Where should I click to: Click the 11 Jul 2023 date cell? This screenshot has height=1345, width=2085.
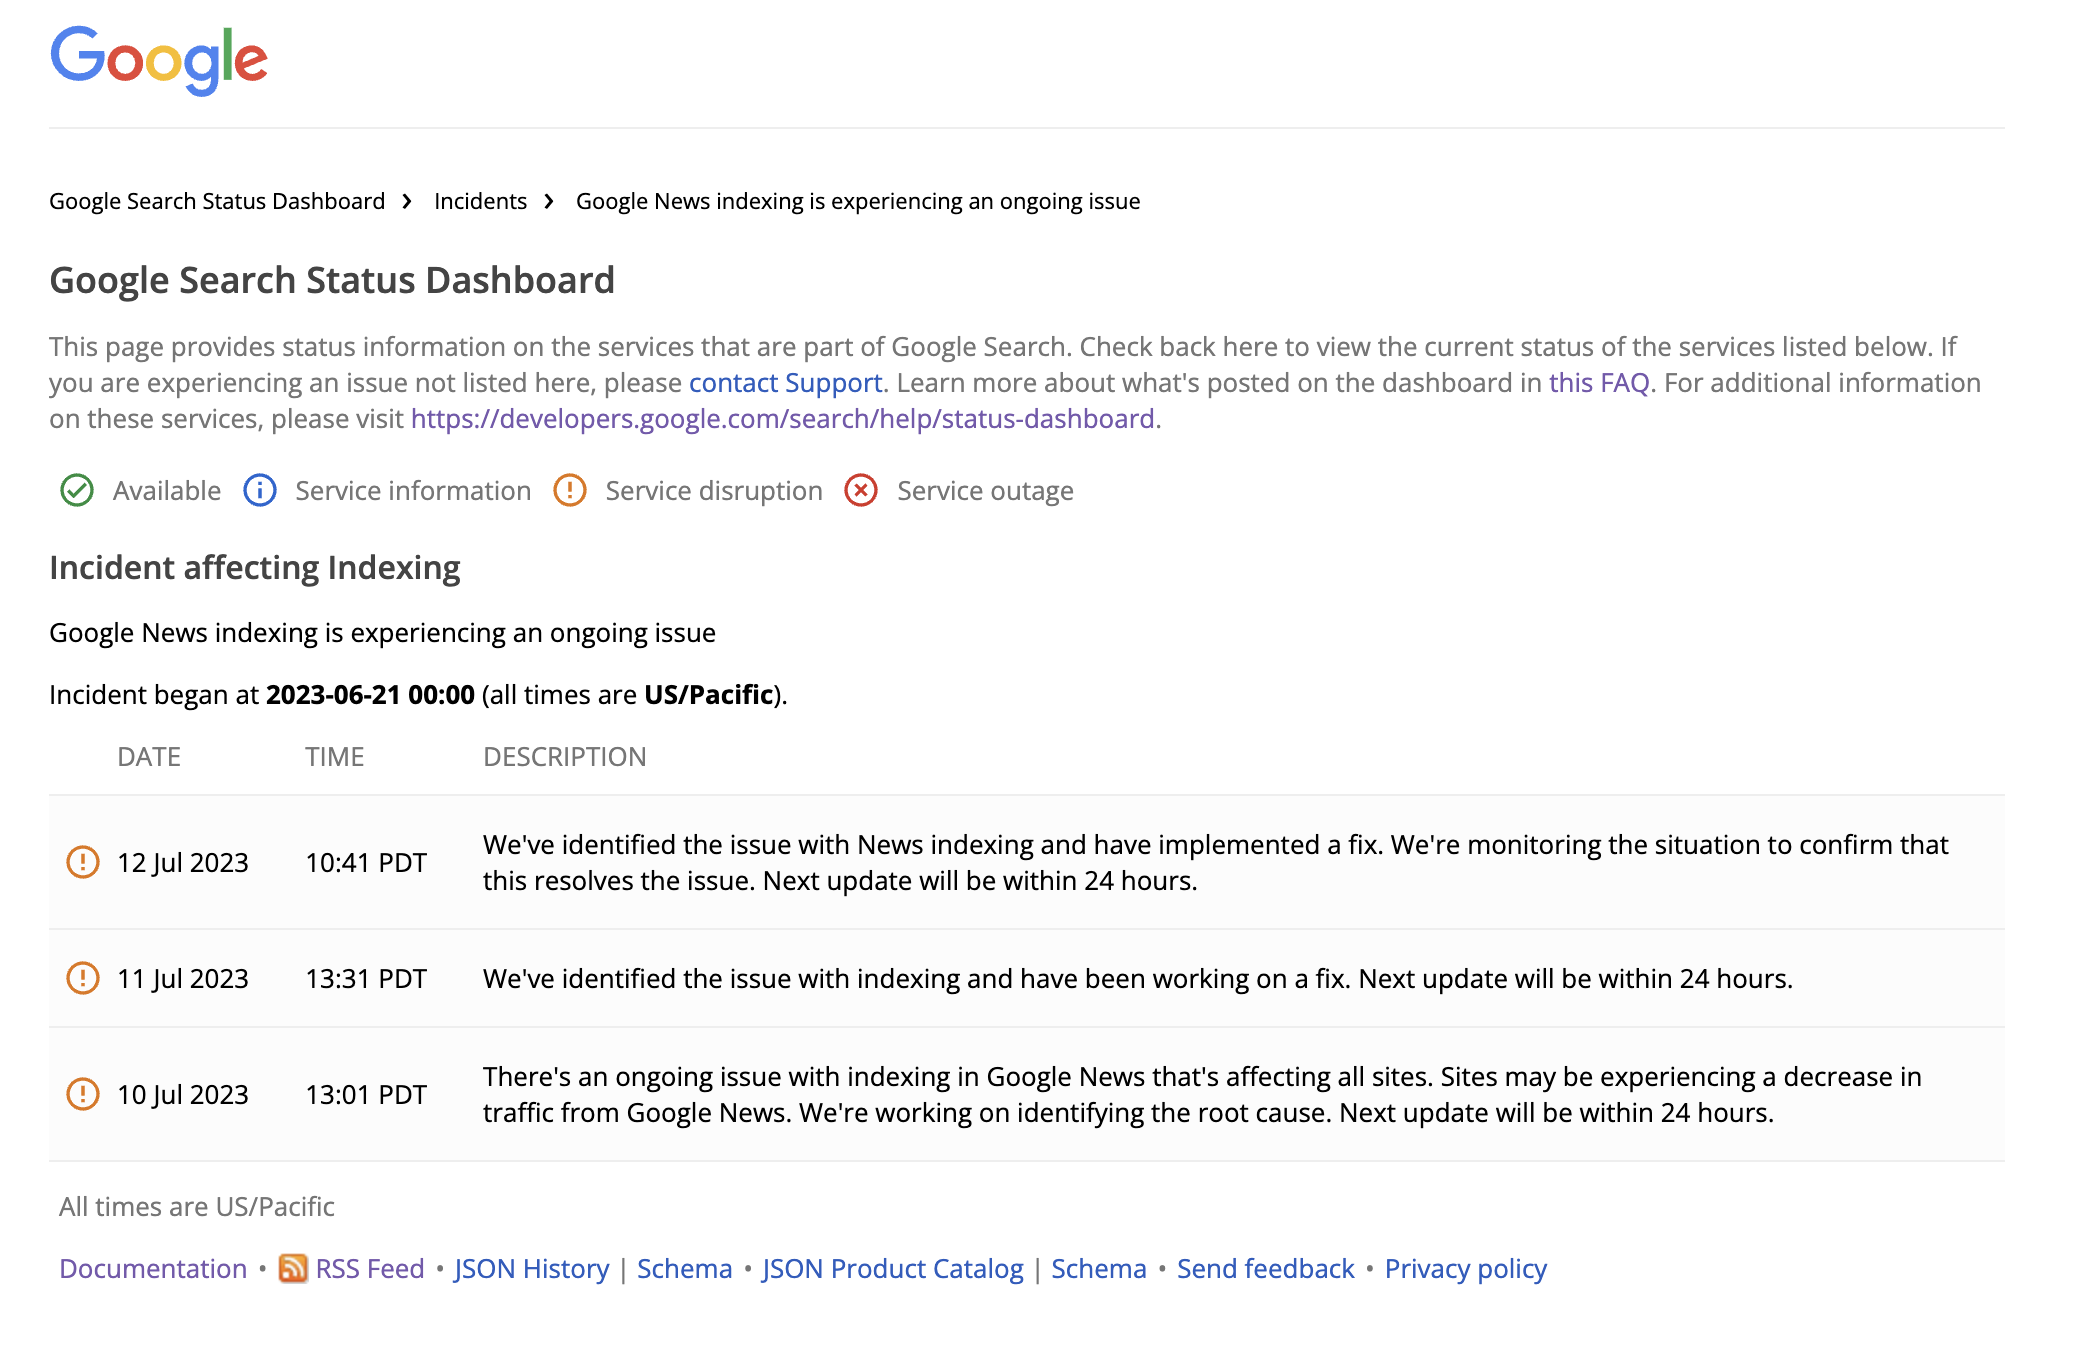(183, 979)
